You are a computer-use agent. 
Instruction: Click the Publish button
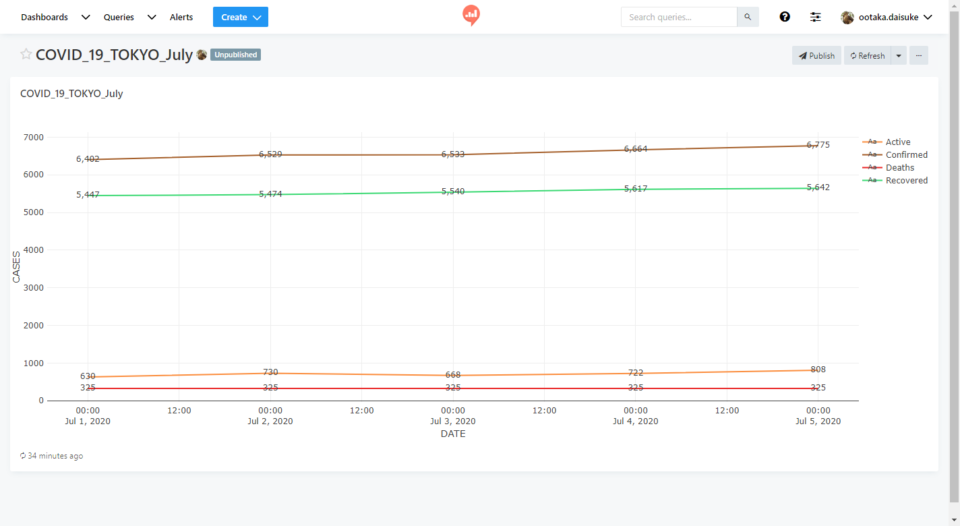point(816,56)
